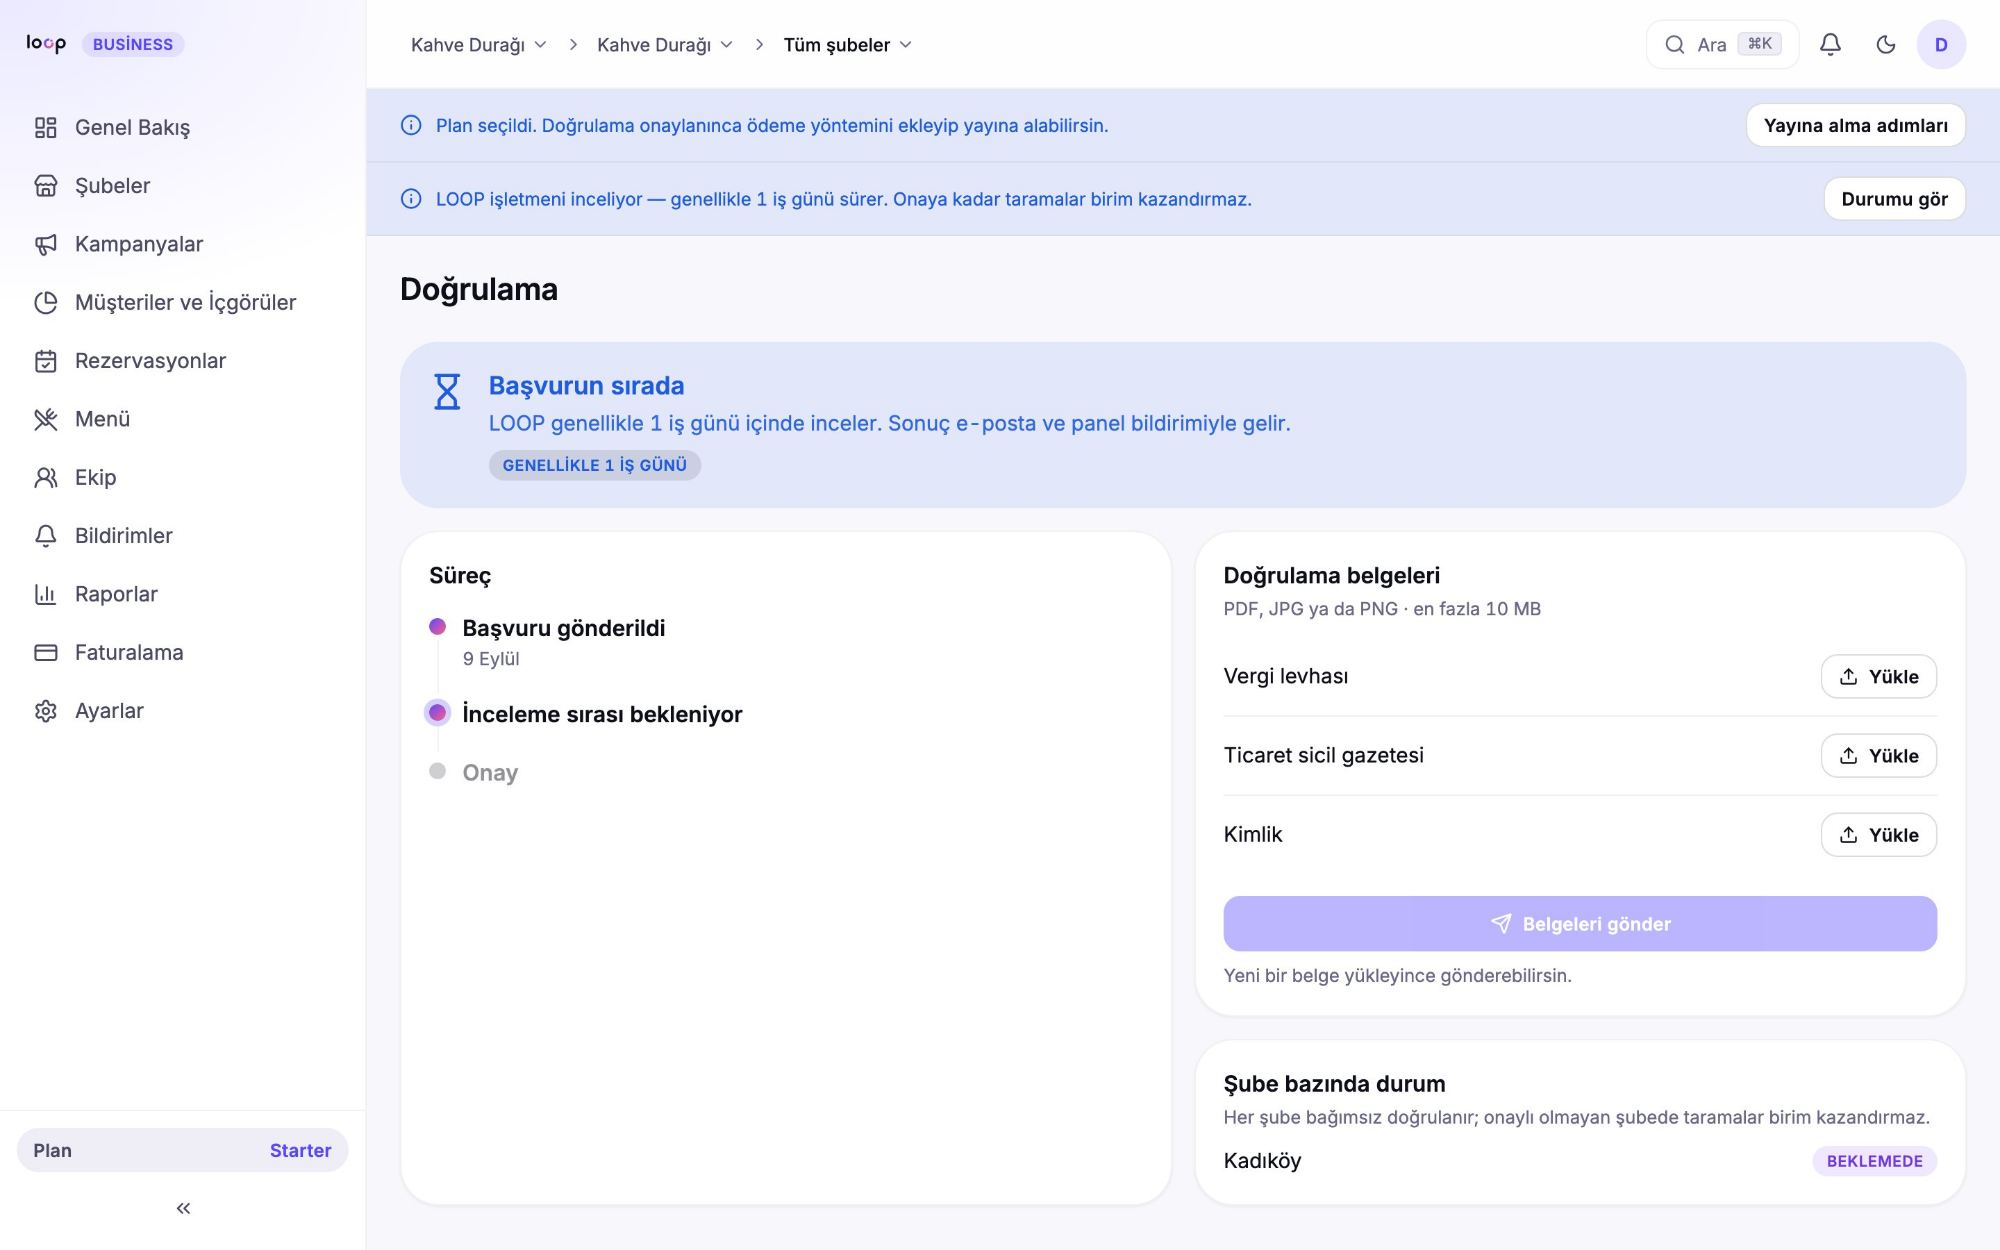Go to Şubeler page

[x=183, y=186]
